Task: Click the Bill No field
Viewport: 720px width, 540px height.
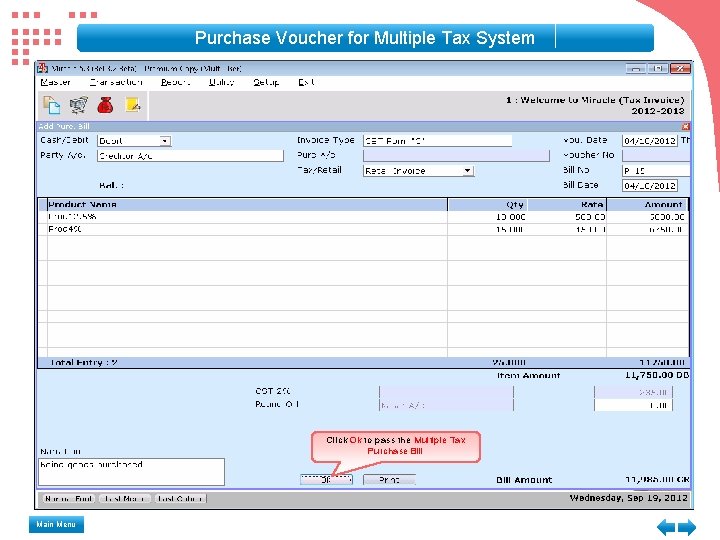Action: [x=656, y=171]
